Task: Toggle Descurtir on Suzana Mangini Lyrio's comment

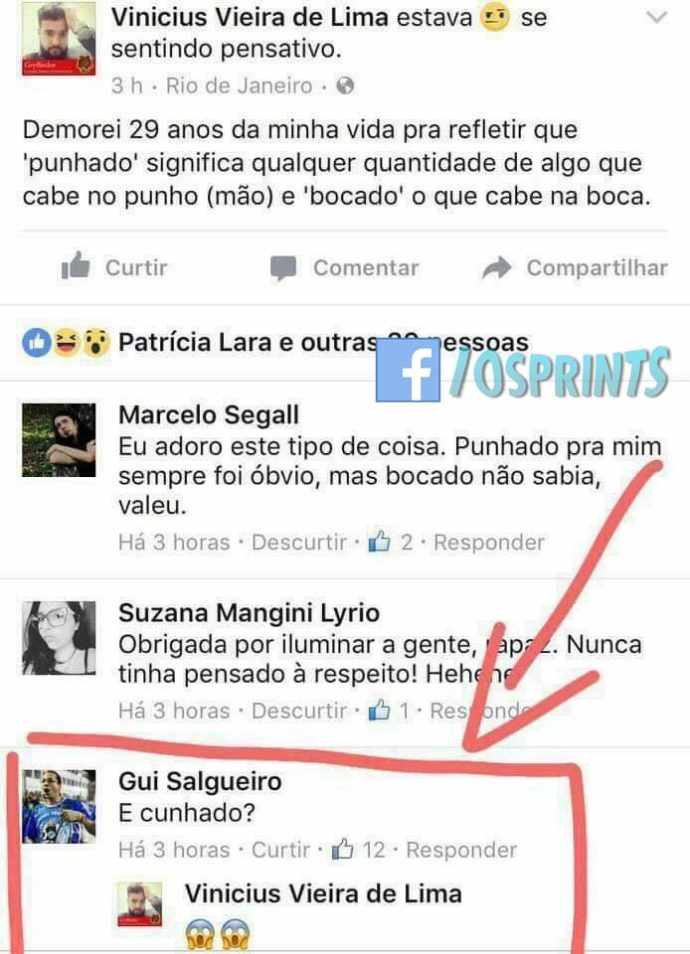Action: [x=299, y=711]
